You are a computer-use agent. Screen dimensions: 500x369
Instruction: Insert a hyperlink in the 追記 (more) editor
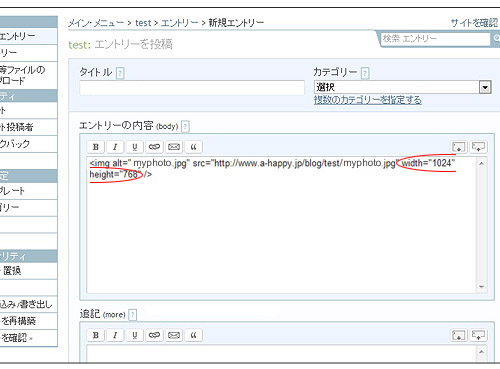(154, 335)
